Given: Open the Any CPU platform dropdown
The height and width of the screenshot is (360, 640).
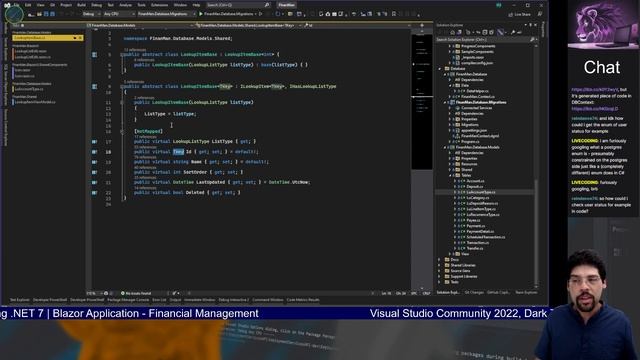Looking at the screenshot, I should (x=118, y=14).
